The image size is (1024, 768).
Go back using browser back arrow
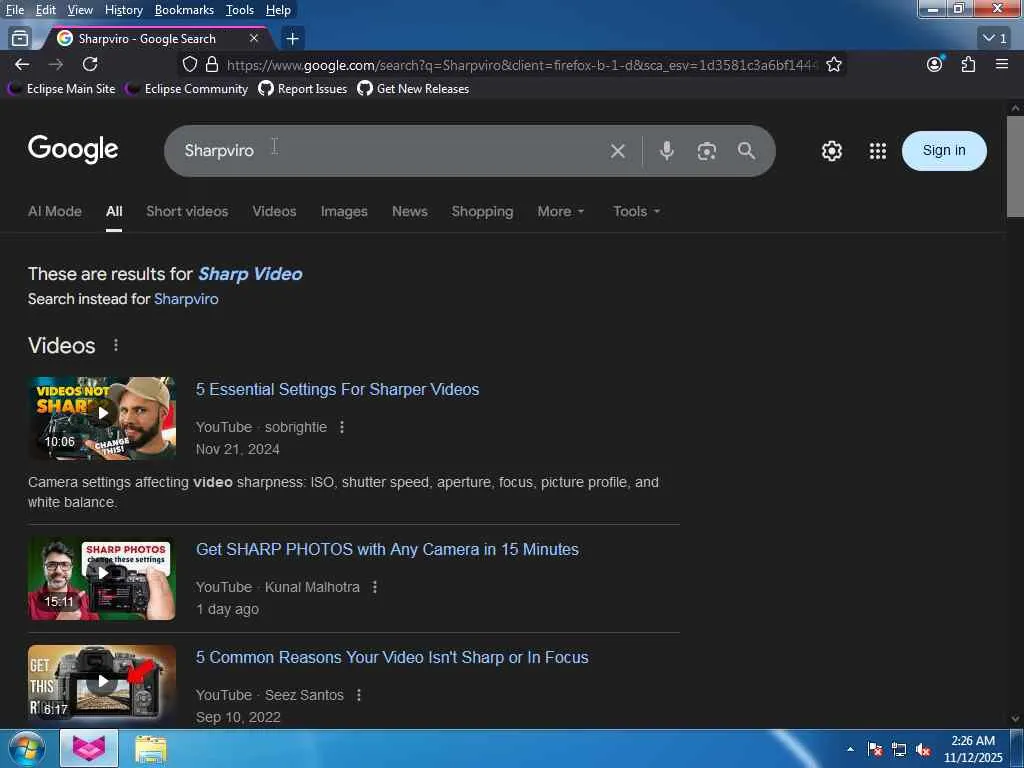[x=22, y=64]
